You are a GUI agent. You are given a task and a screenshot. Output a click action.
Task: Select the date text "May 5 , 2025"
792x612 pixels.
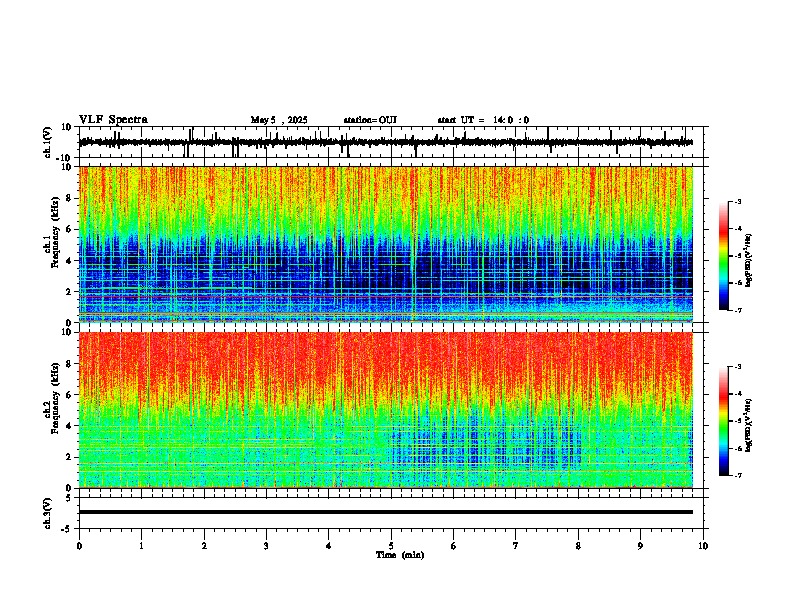click(279, 120)
